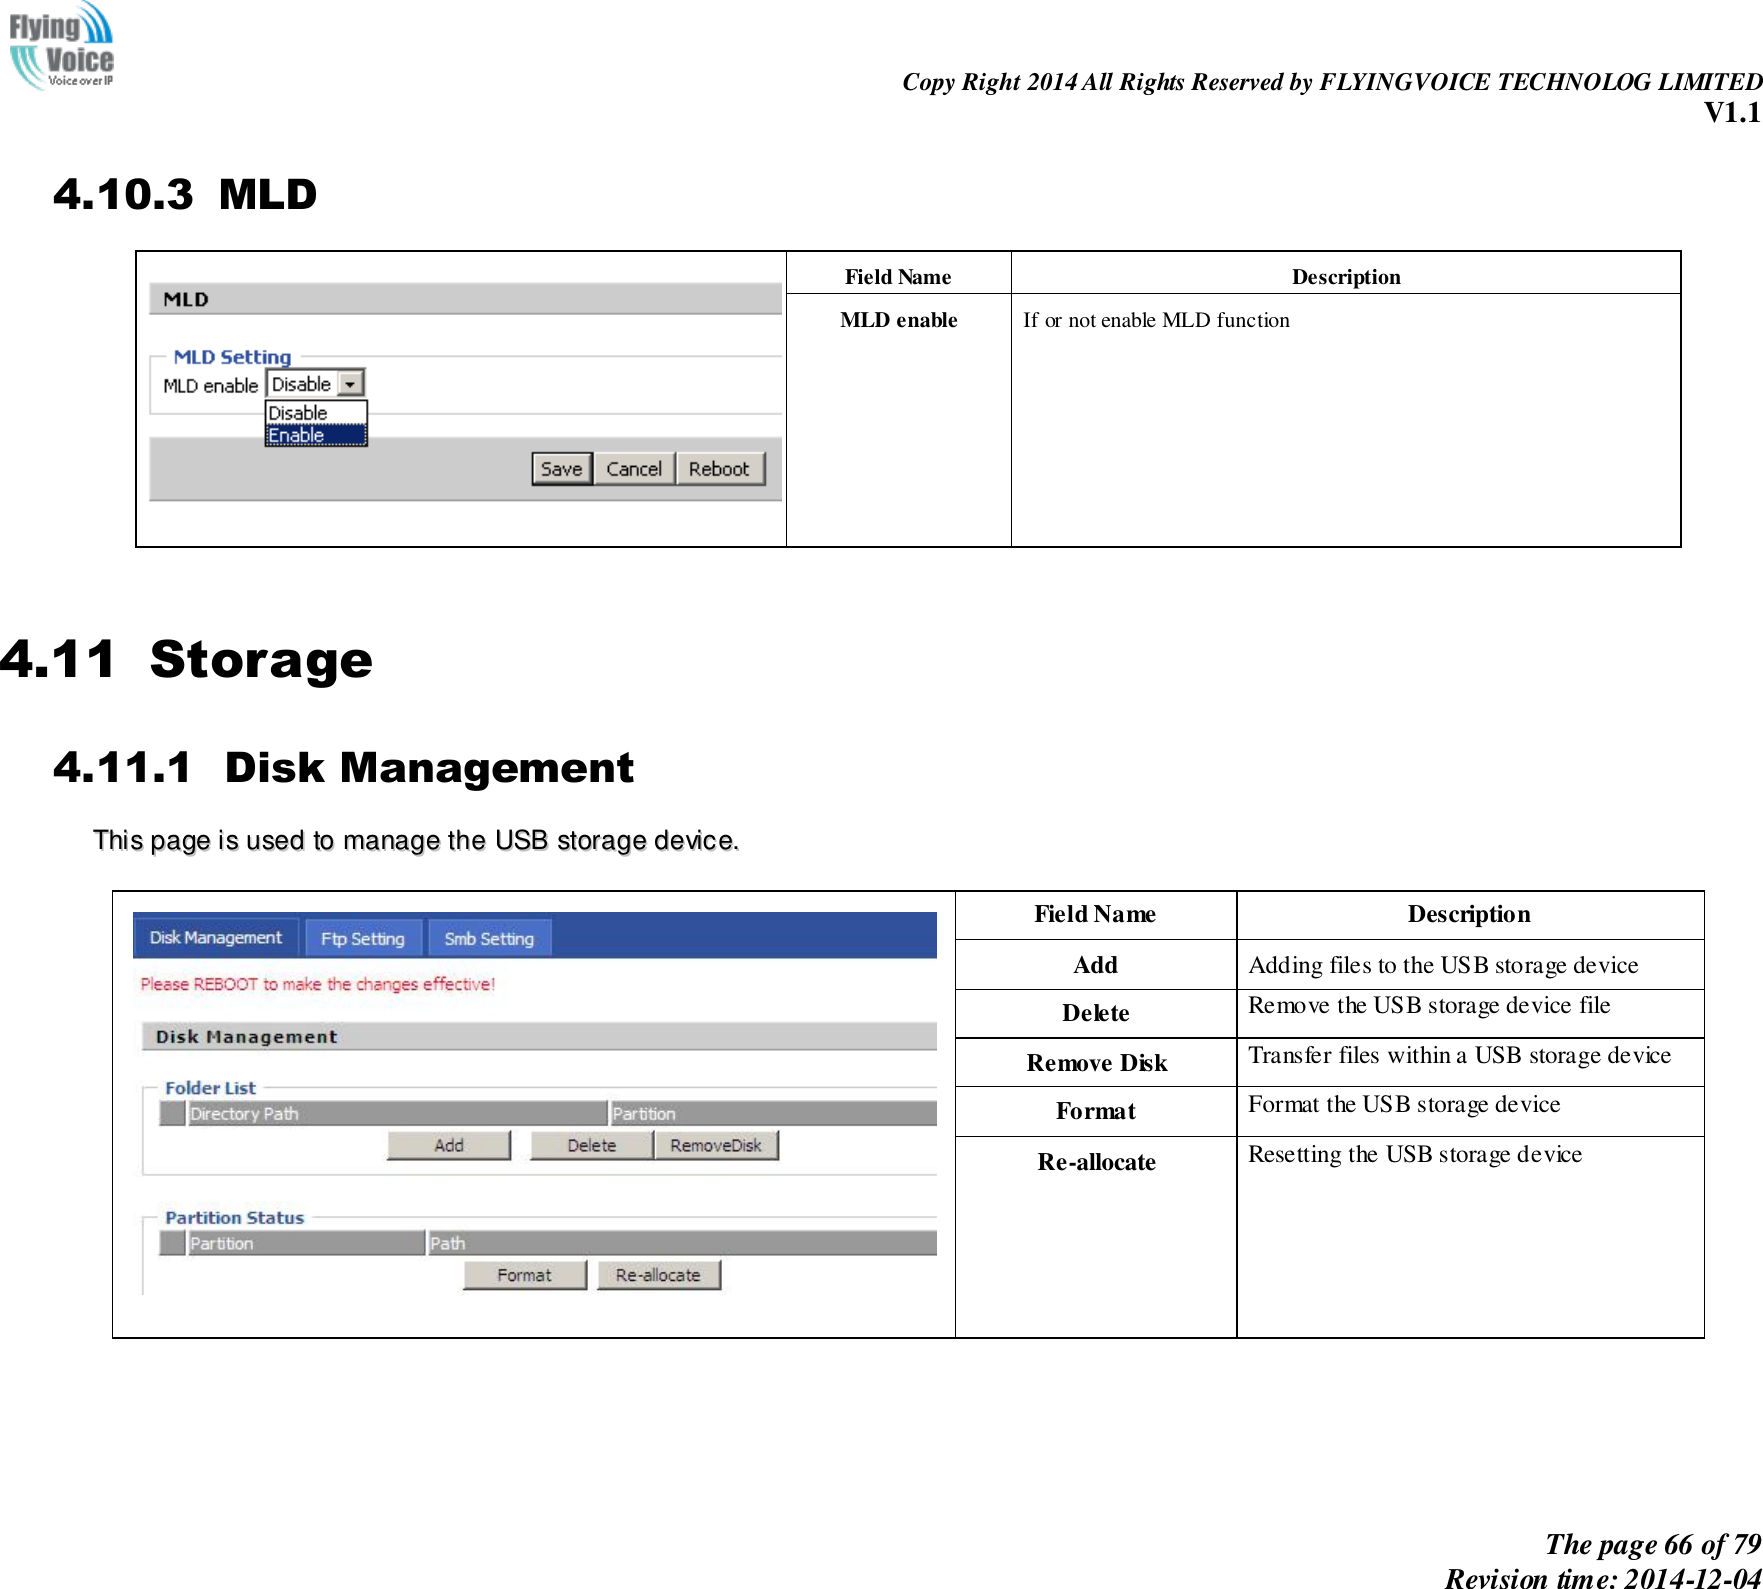Click the Add button in Folder List
Image resolution: width=1763 pixels, height=1589 pixels.
point(449,1146)
